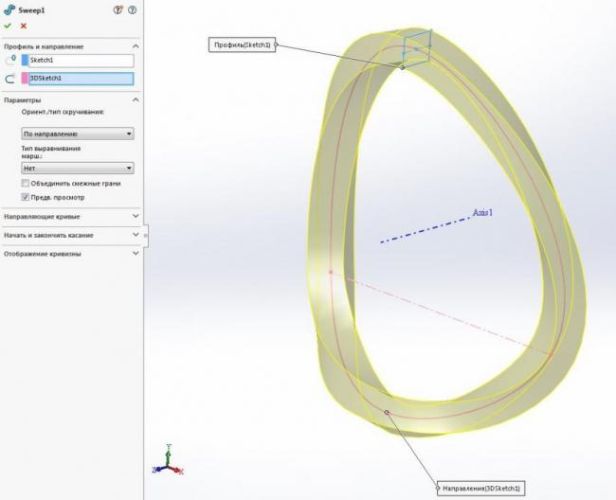Click the profile selection icon beside Sketch1
Viewport: 616px width, 500px height.
point(10,60)
